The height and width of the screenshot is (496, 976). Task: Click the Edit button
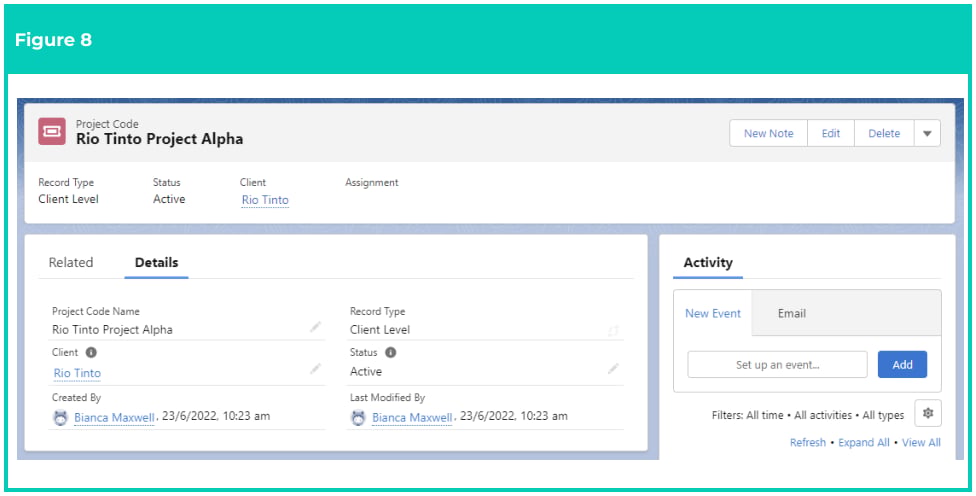pyautogui.click(x=831, y=133)
